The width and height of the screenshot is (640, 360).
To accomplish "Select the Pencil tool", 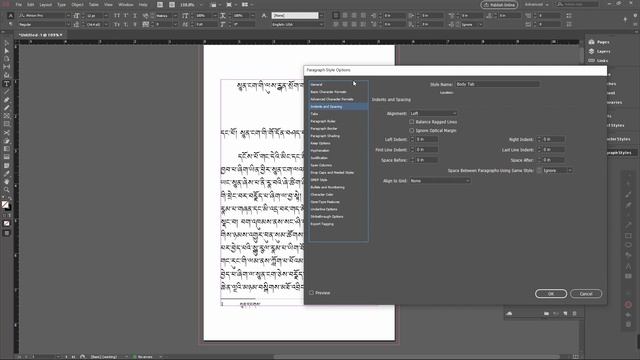I will pyautogui.click(x=7, y=108).
